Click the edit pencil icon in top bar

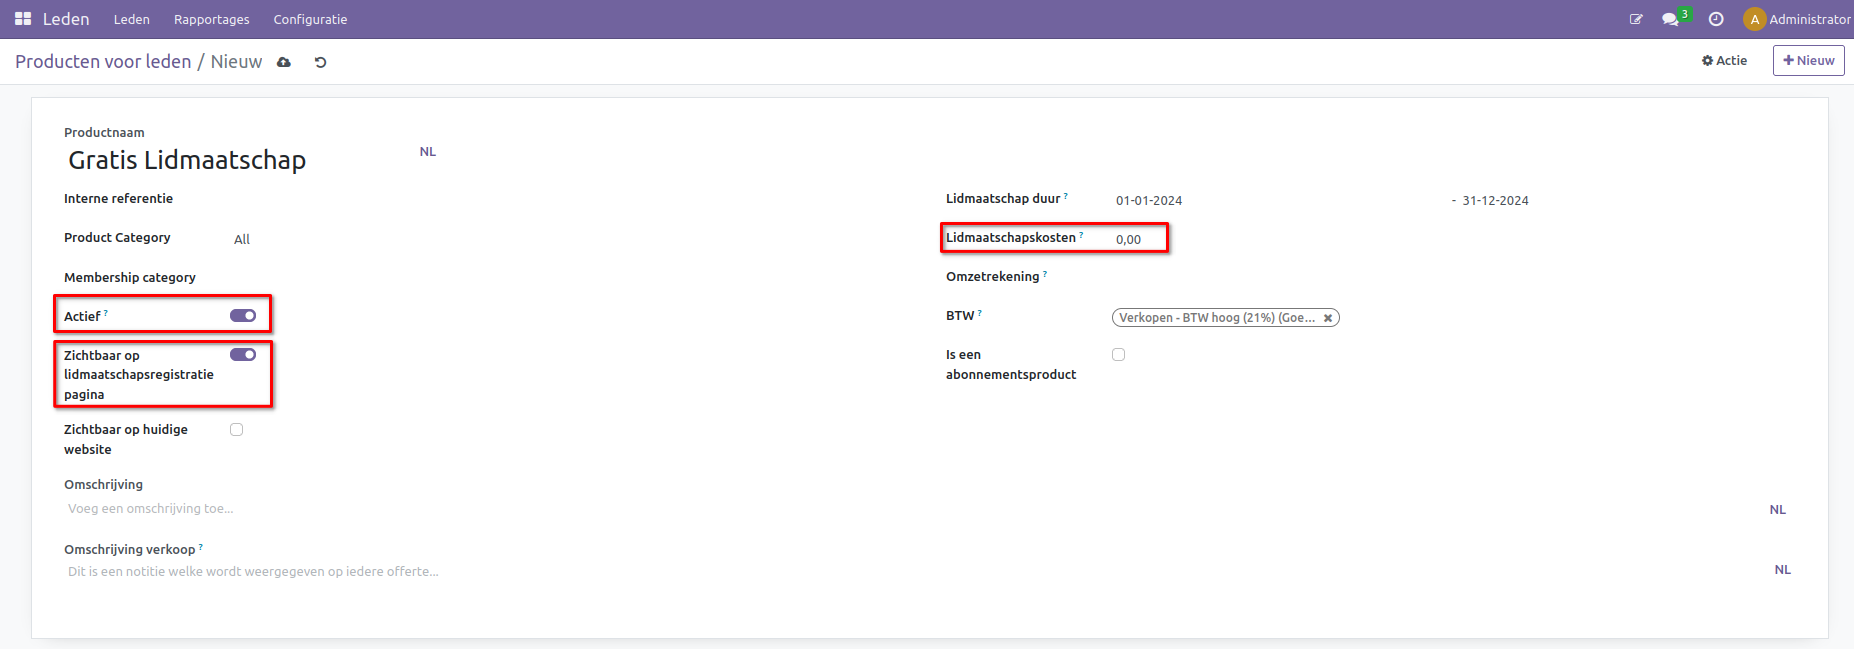pyautogui.click(x=1636, y=19)
